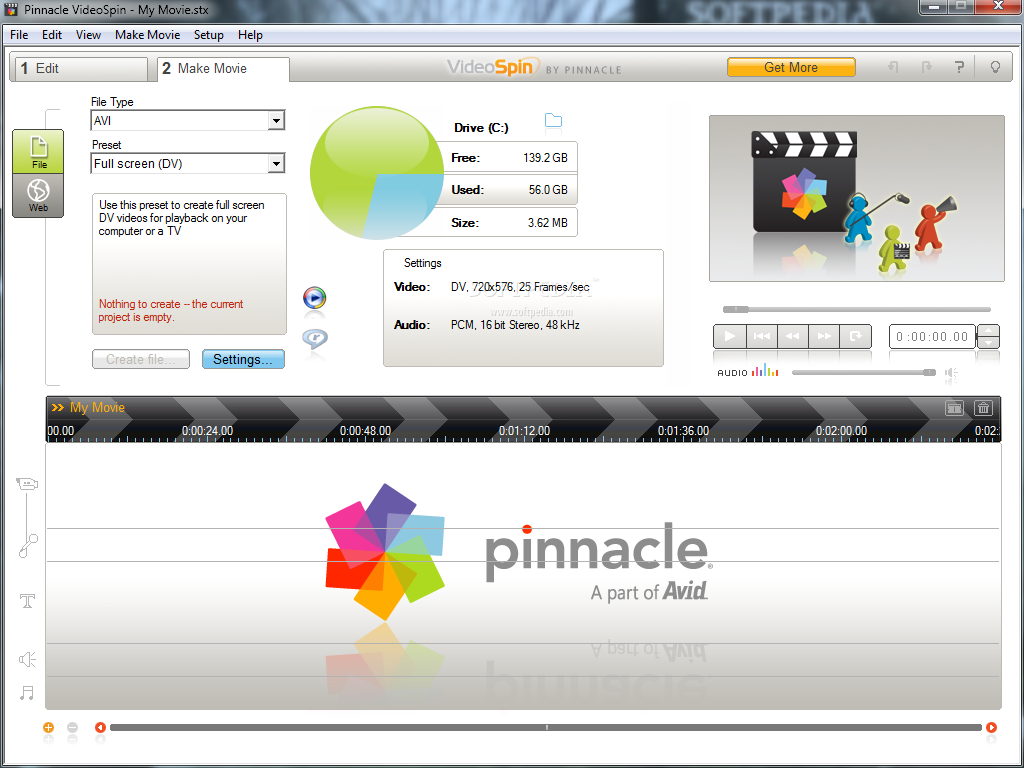Select the Web output icon
The image size is (1024, 768).
(39, 195)
